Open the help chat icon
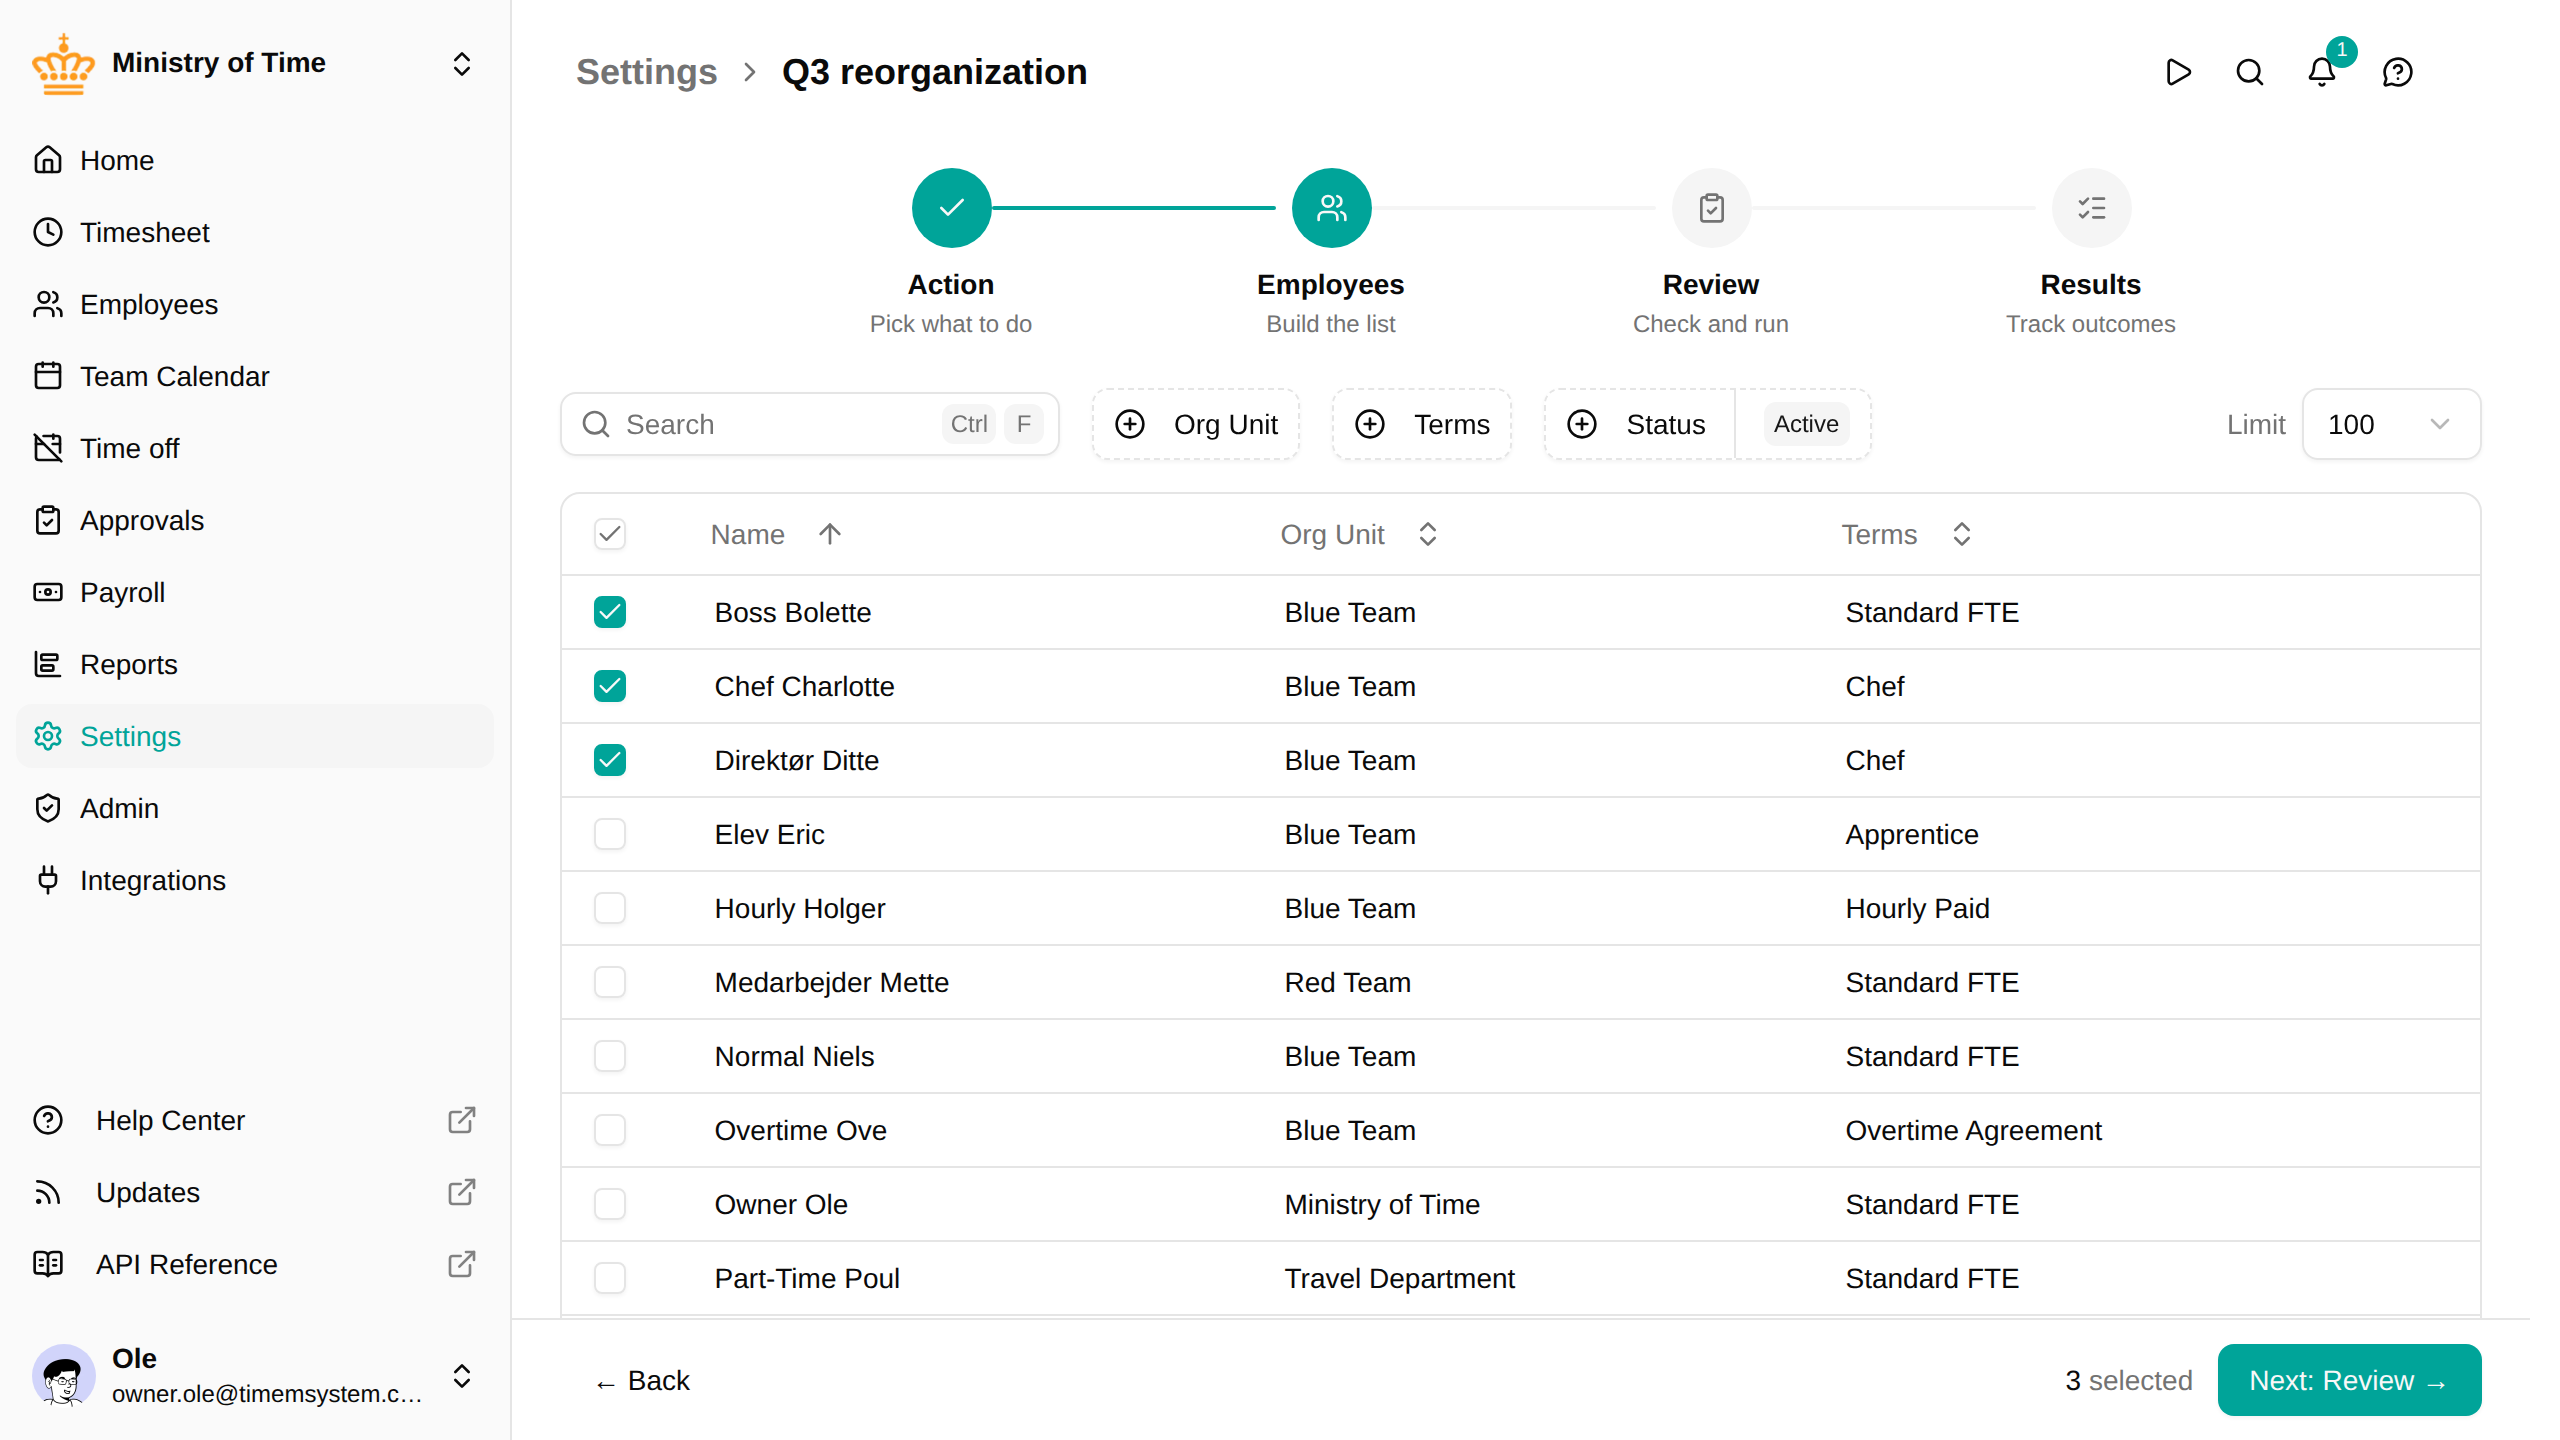Screen dimensions: 2560x1440 point(2398,72)
